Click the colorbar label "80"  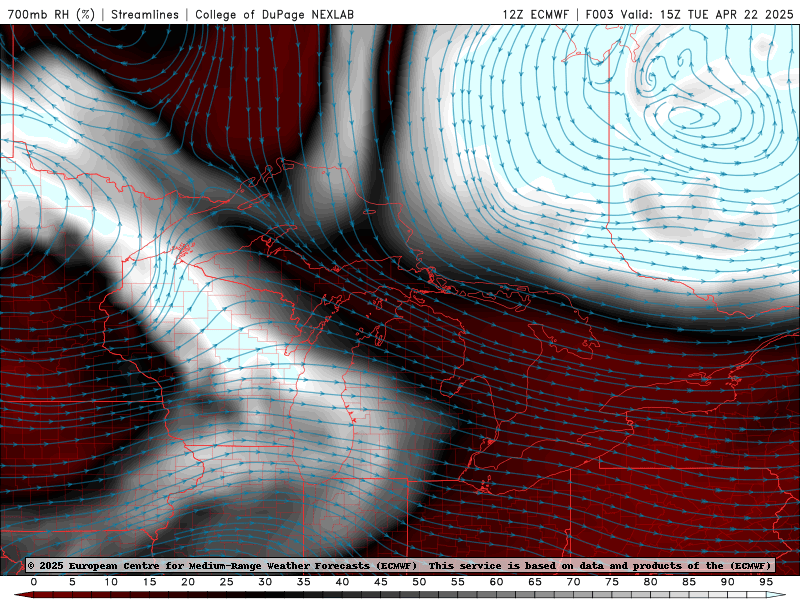651,582
